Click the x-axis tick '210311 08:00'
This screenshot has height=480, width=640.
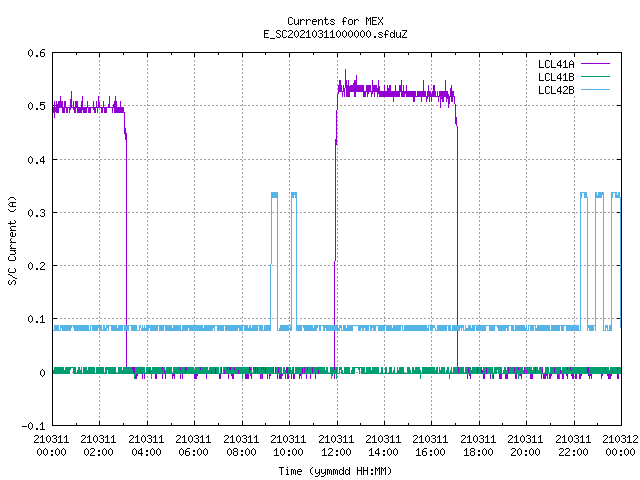point(241,446)
